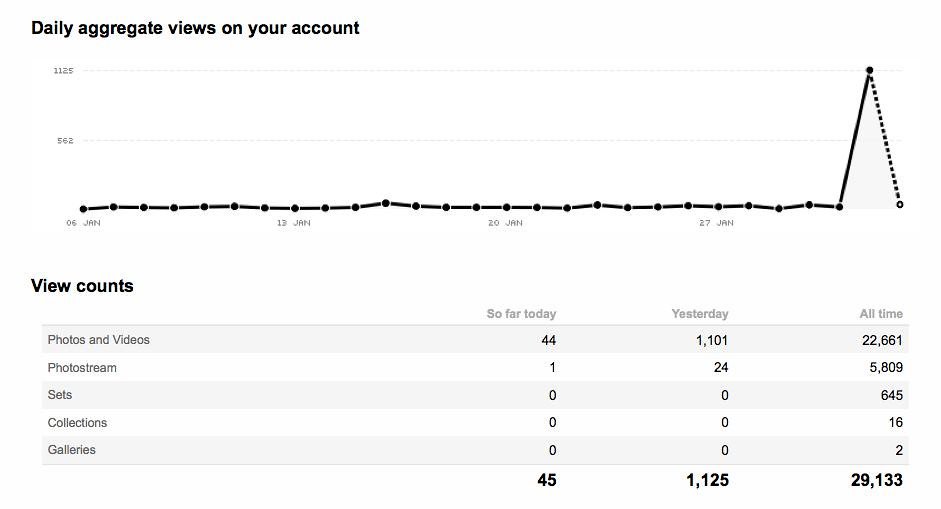
Task: Click the Sets row label
Action: coord(60,395)
